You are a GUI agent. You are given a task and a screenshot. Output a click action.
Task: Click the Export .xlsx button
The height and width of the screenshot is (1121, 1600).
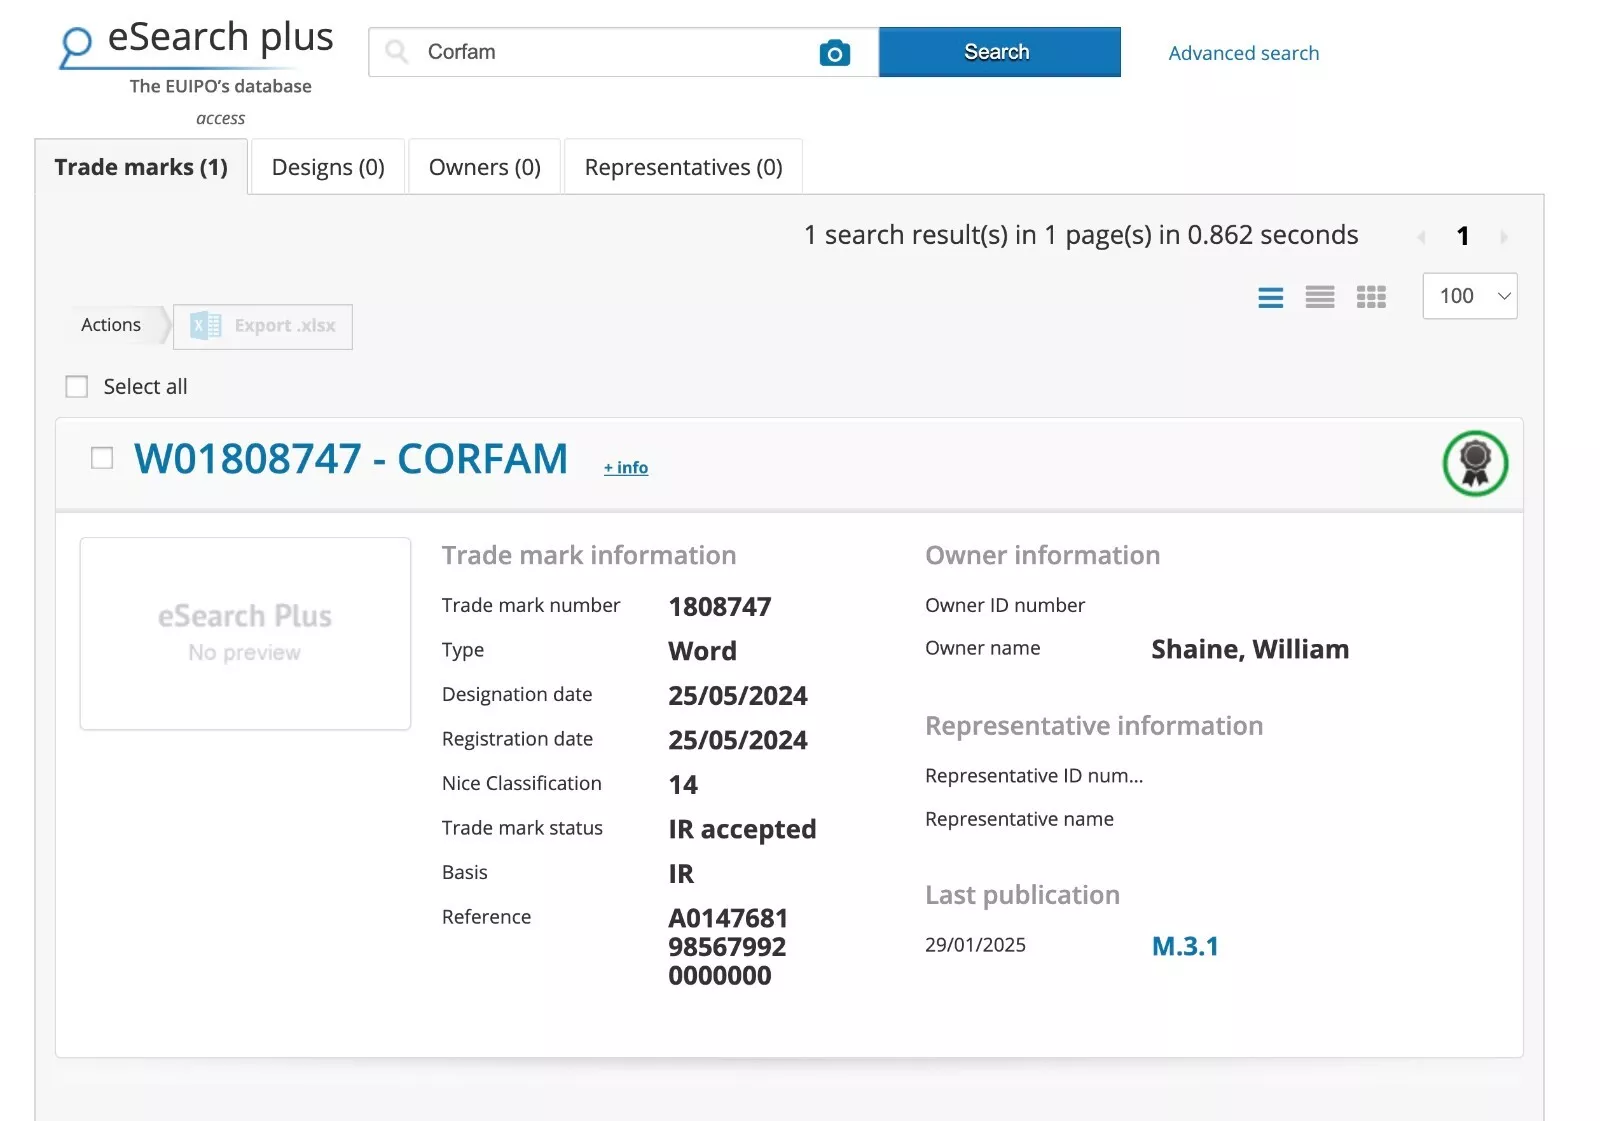(x=263, y=326)
